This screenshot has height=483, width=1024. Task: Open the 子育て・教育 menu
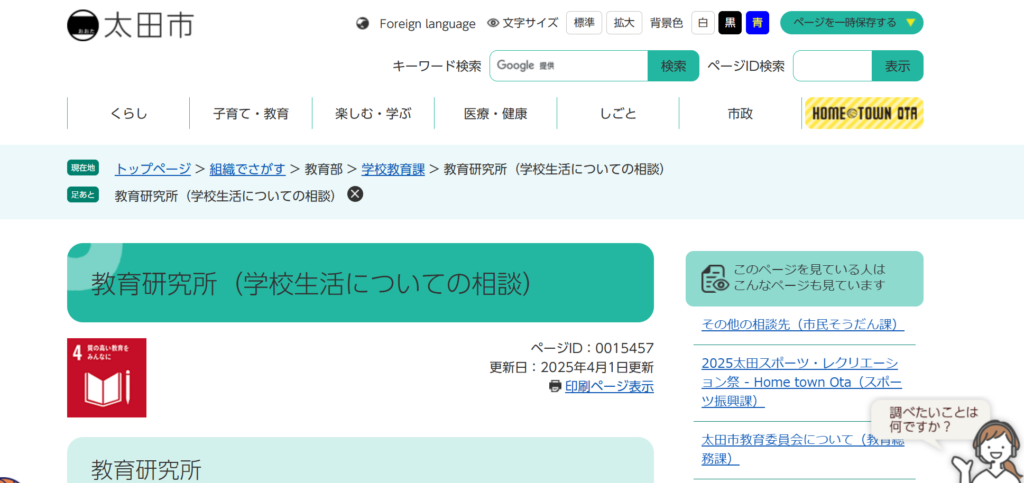250,113
